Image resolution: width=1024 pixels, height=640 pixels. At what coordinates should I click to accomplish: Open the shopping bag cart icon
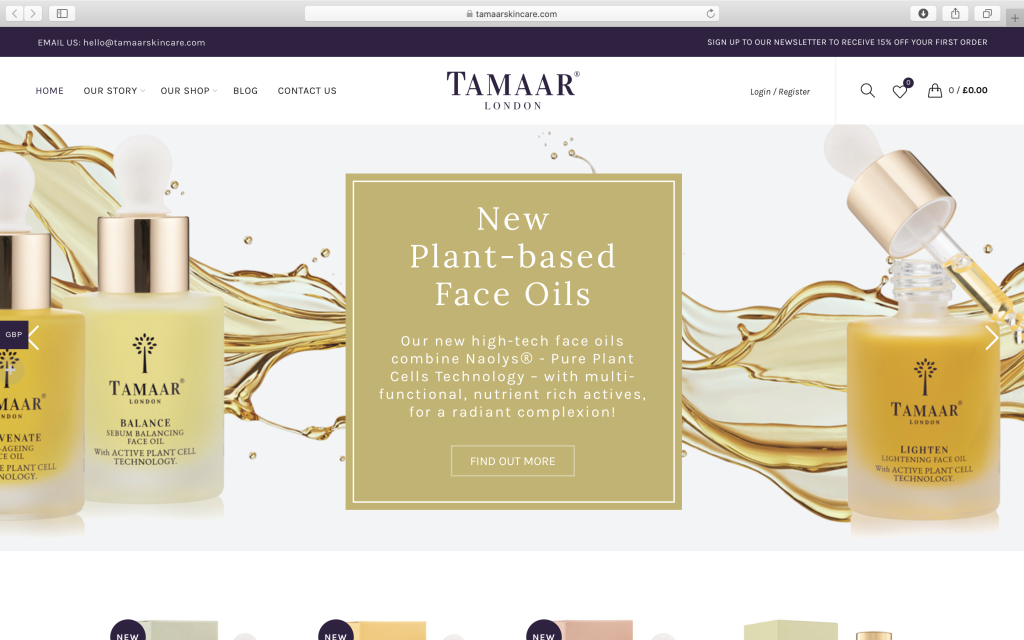[935, 90]
